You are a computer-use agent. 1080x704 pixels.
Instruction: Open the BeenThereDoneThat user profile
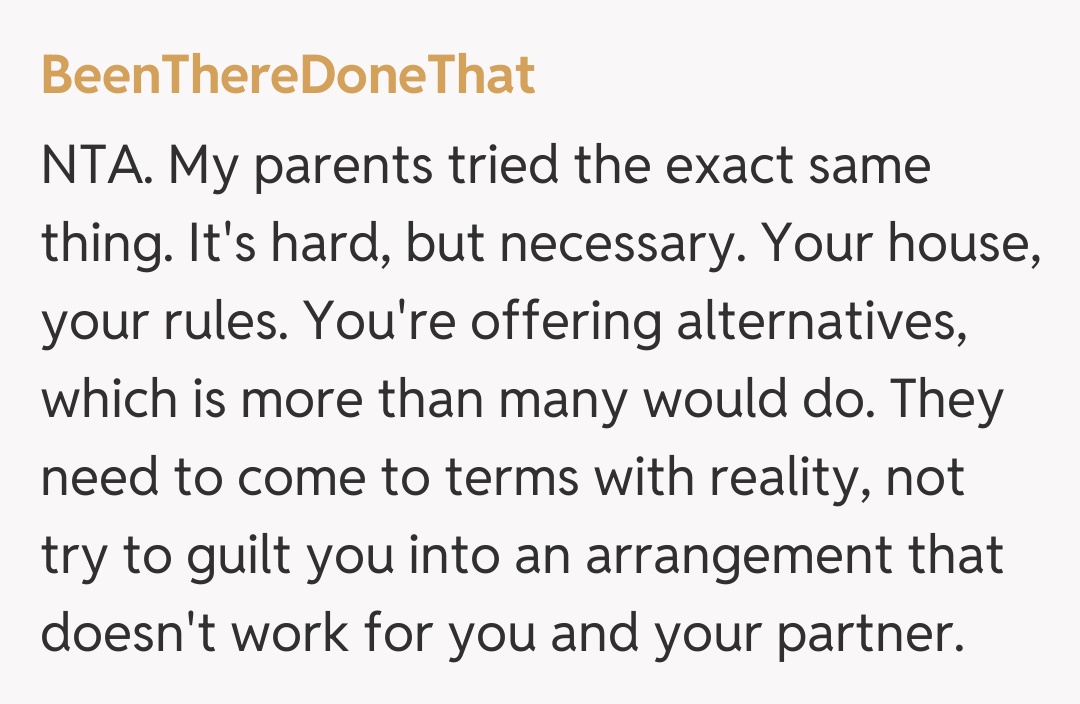click(288, 76)
